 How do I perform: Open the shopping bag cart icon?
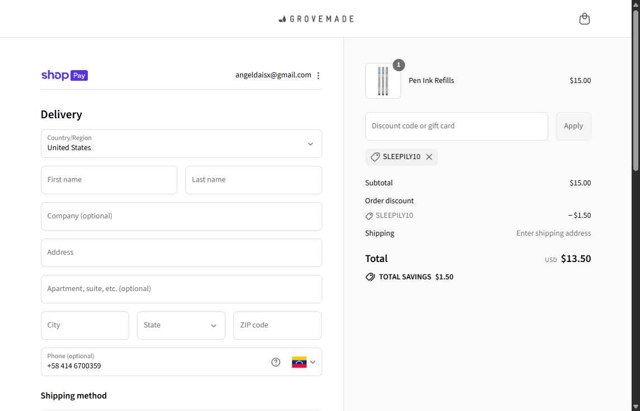584,19
